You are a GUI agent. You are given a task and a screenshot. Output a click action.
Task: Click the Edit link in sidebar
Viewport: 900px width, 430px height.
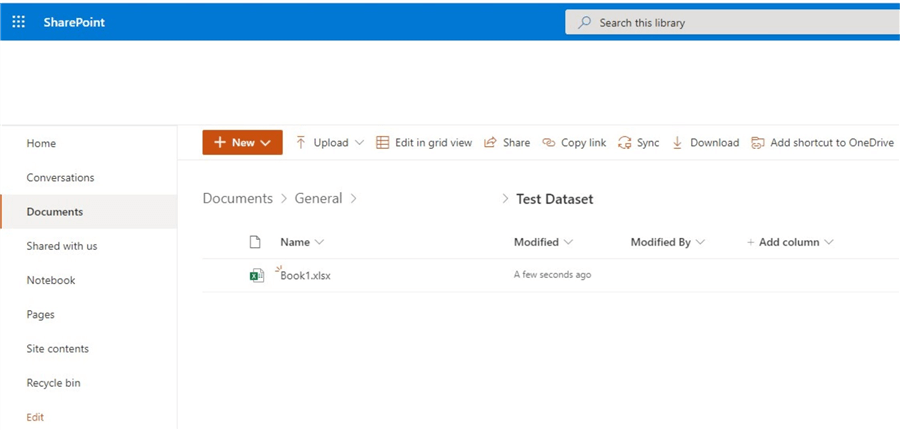35,417
